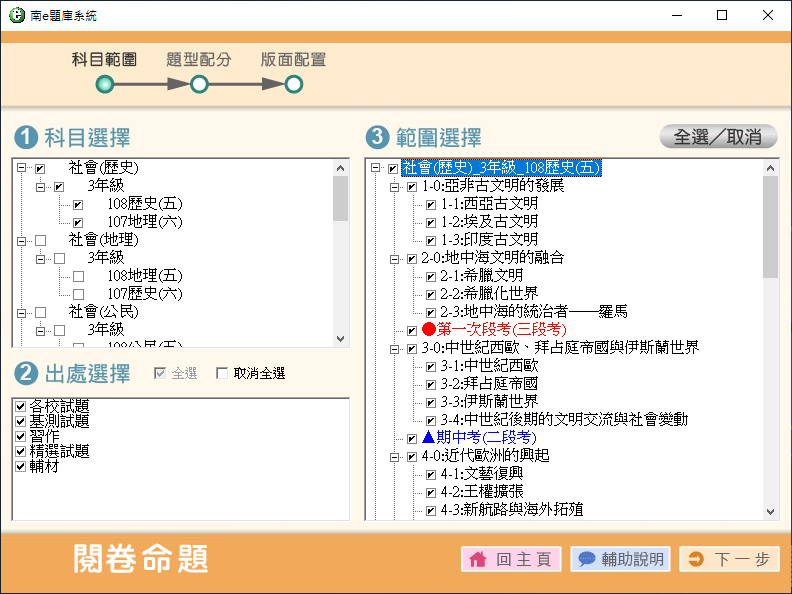Click the range list scrollbar down arrow
The width and height of the screenshot is (792, 594).
pos(770,511)
